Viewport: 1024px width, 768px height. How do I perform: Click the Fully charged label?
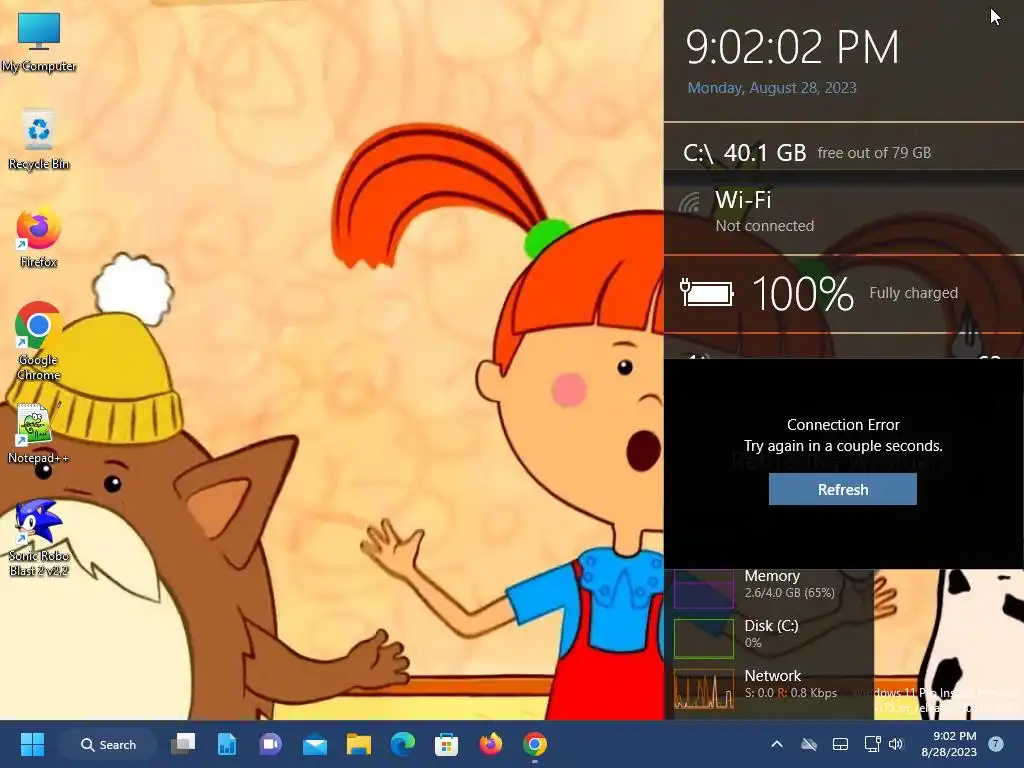tap(913, 293)
